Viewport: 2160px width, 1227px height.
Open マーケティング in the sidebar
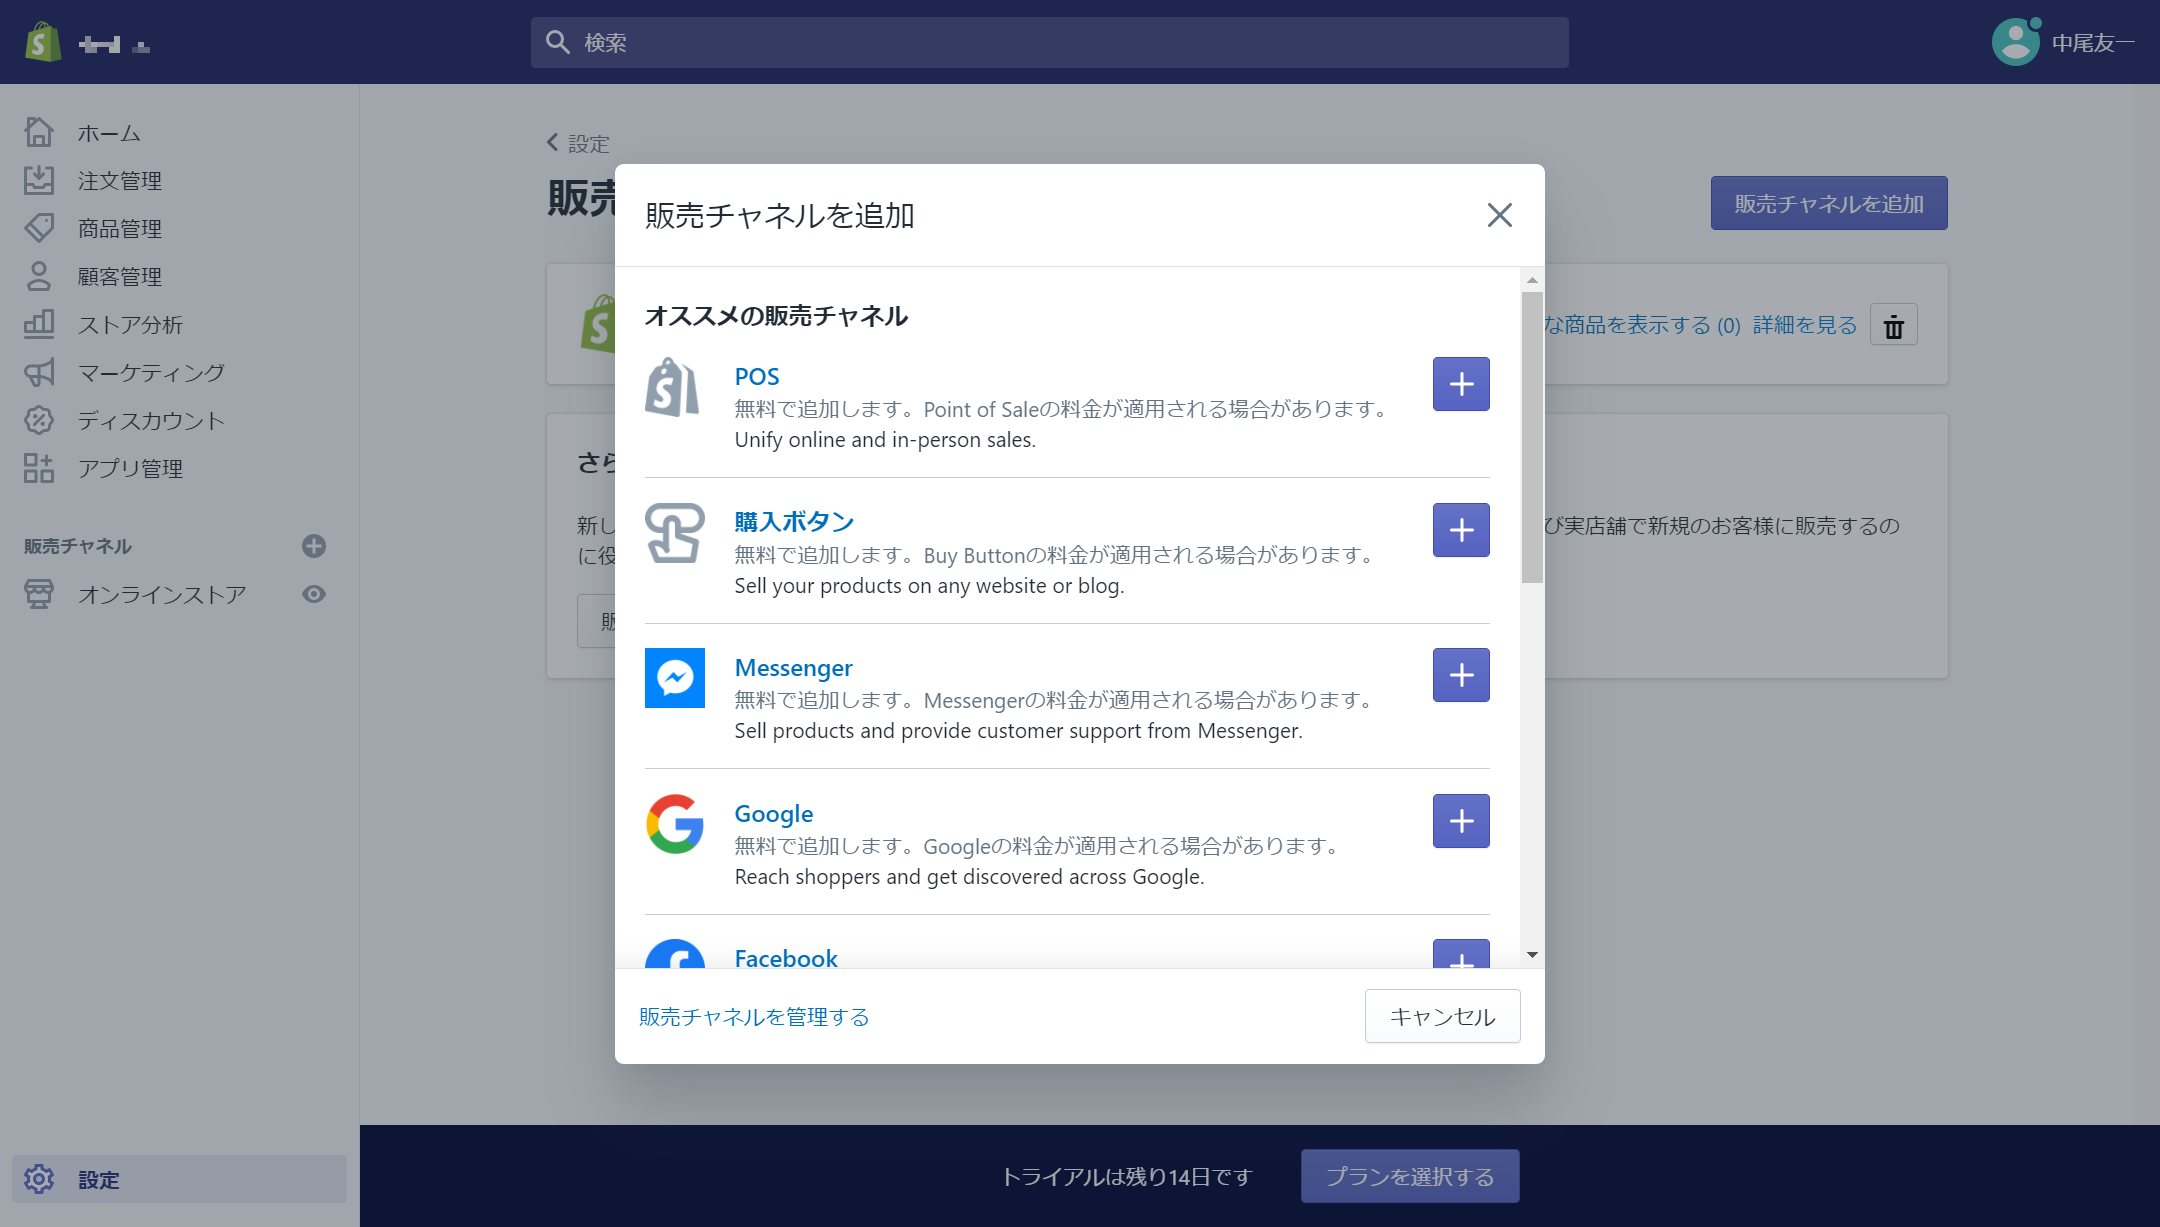pos(152,373)
